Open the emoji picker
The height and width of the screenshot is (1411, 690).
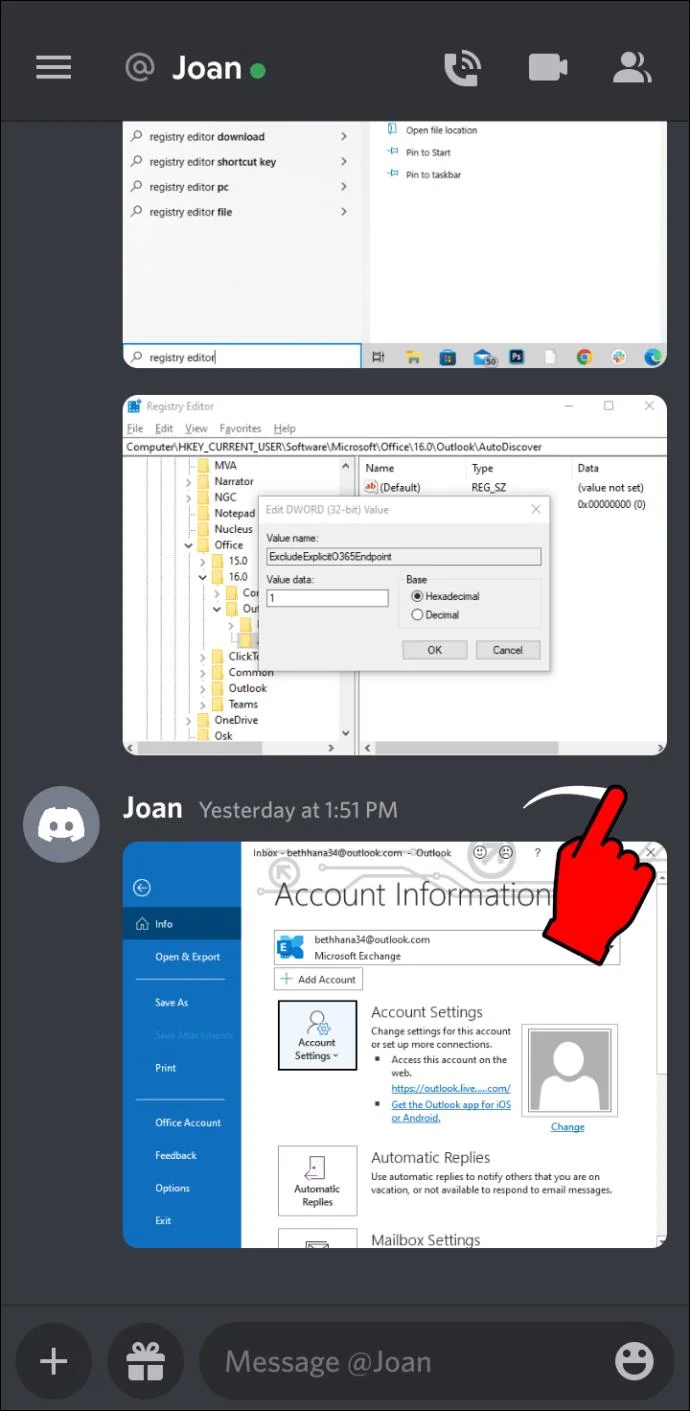coord(634,1361)
